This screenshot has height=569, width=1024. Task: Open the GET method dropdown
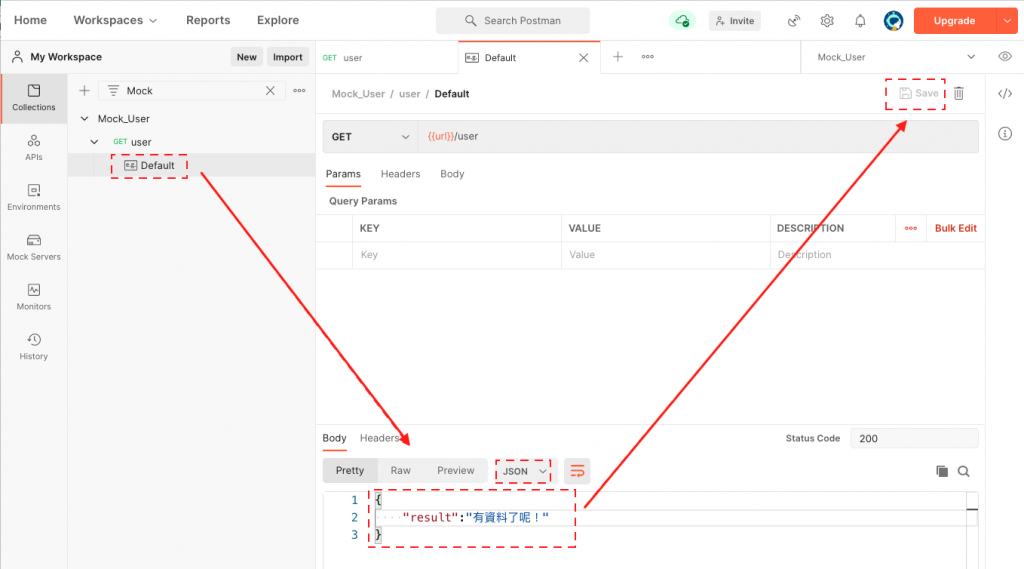coord(370,137)
